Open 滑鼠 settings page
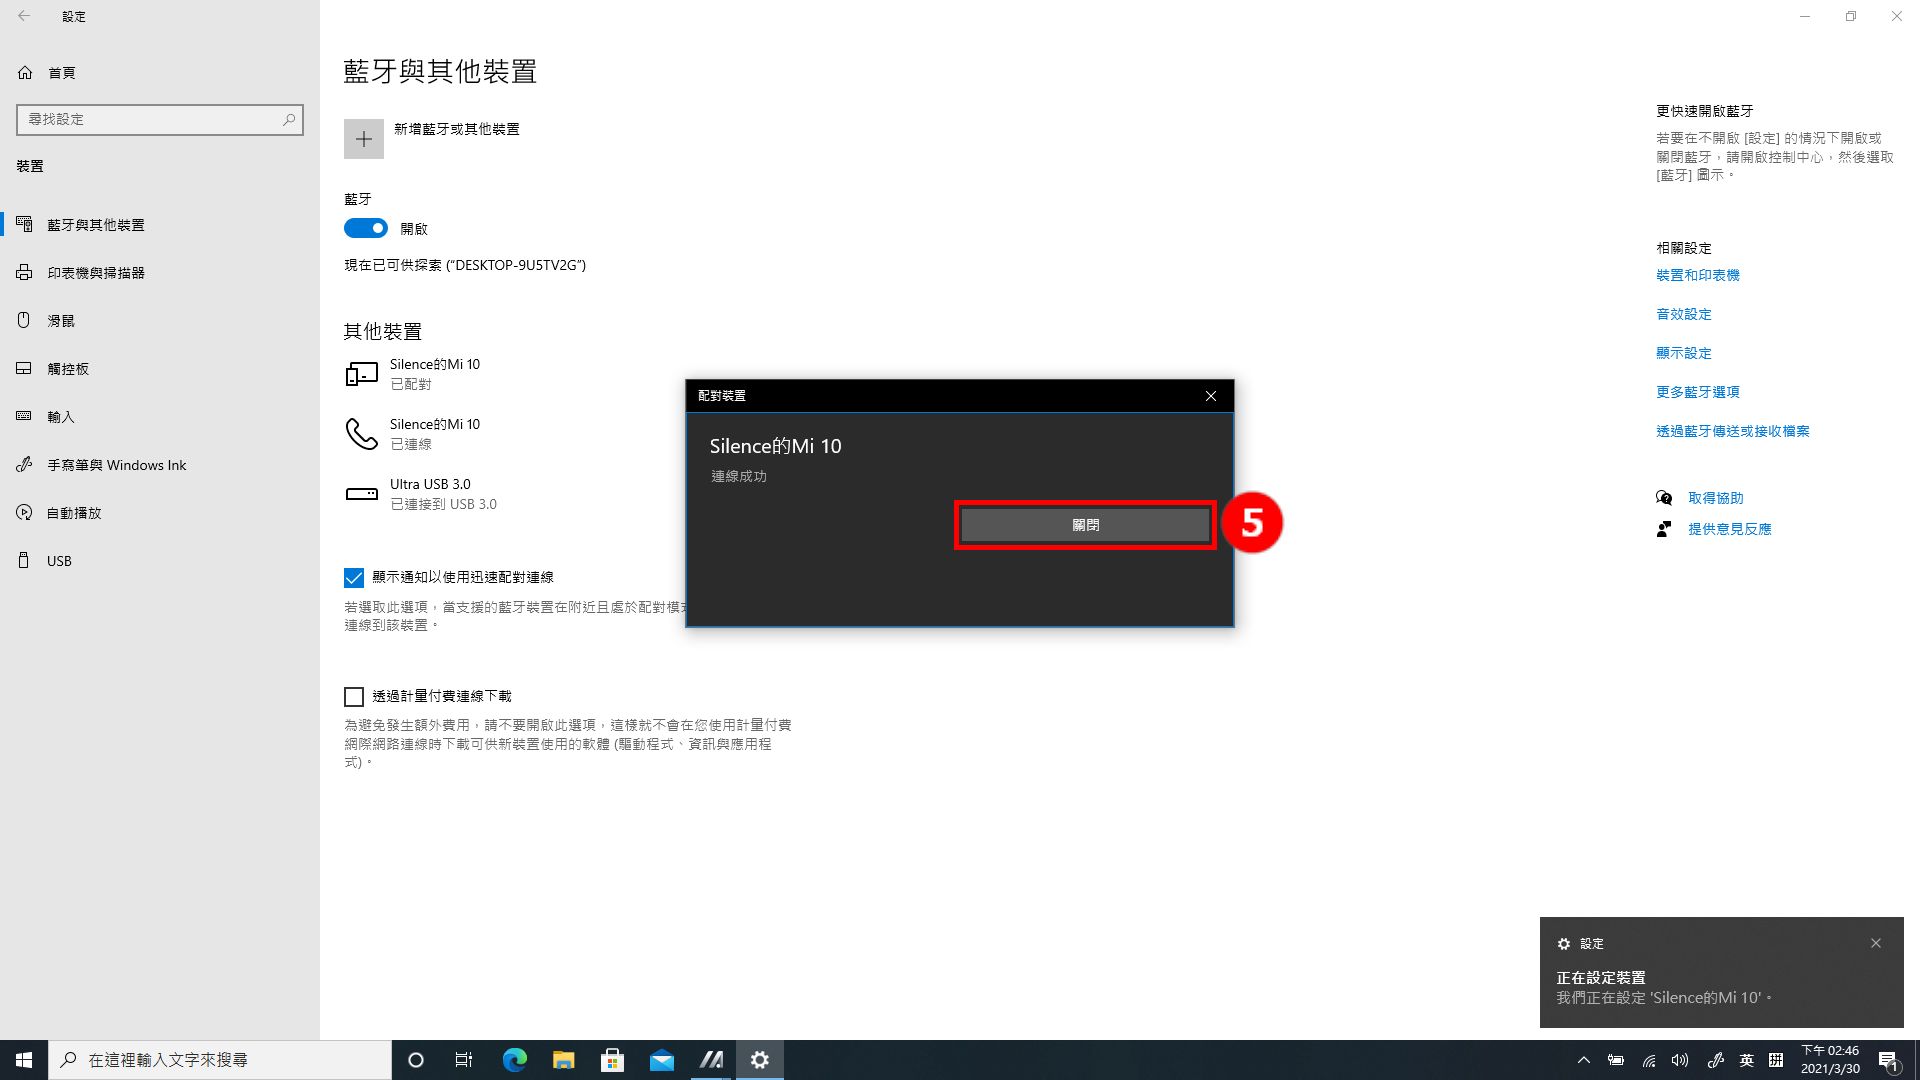 pos(160,321)
